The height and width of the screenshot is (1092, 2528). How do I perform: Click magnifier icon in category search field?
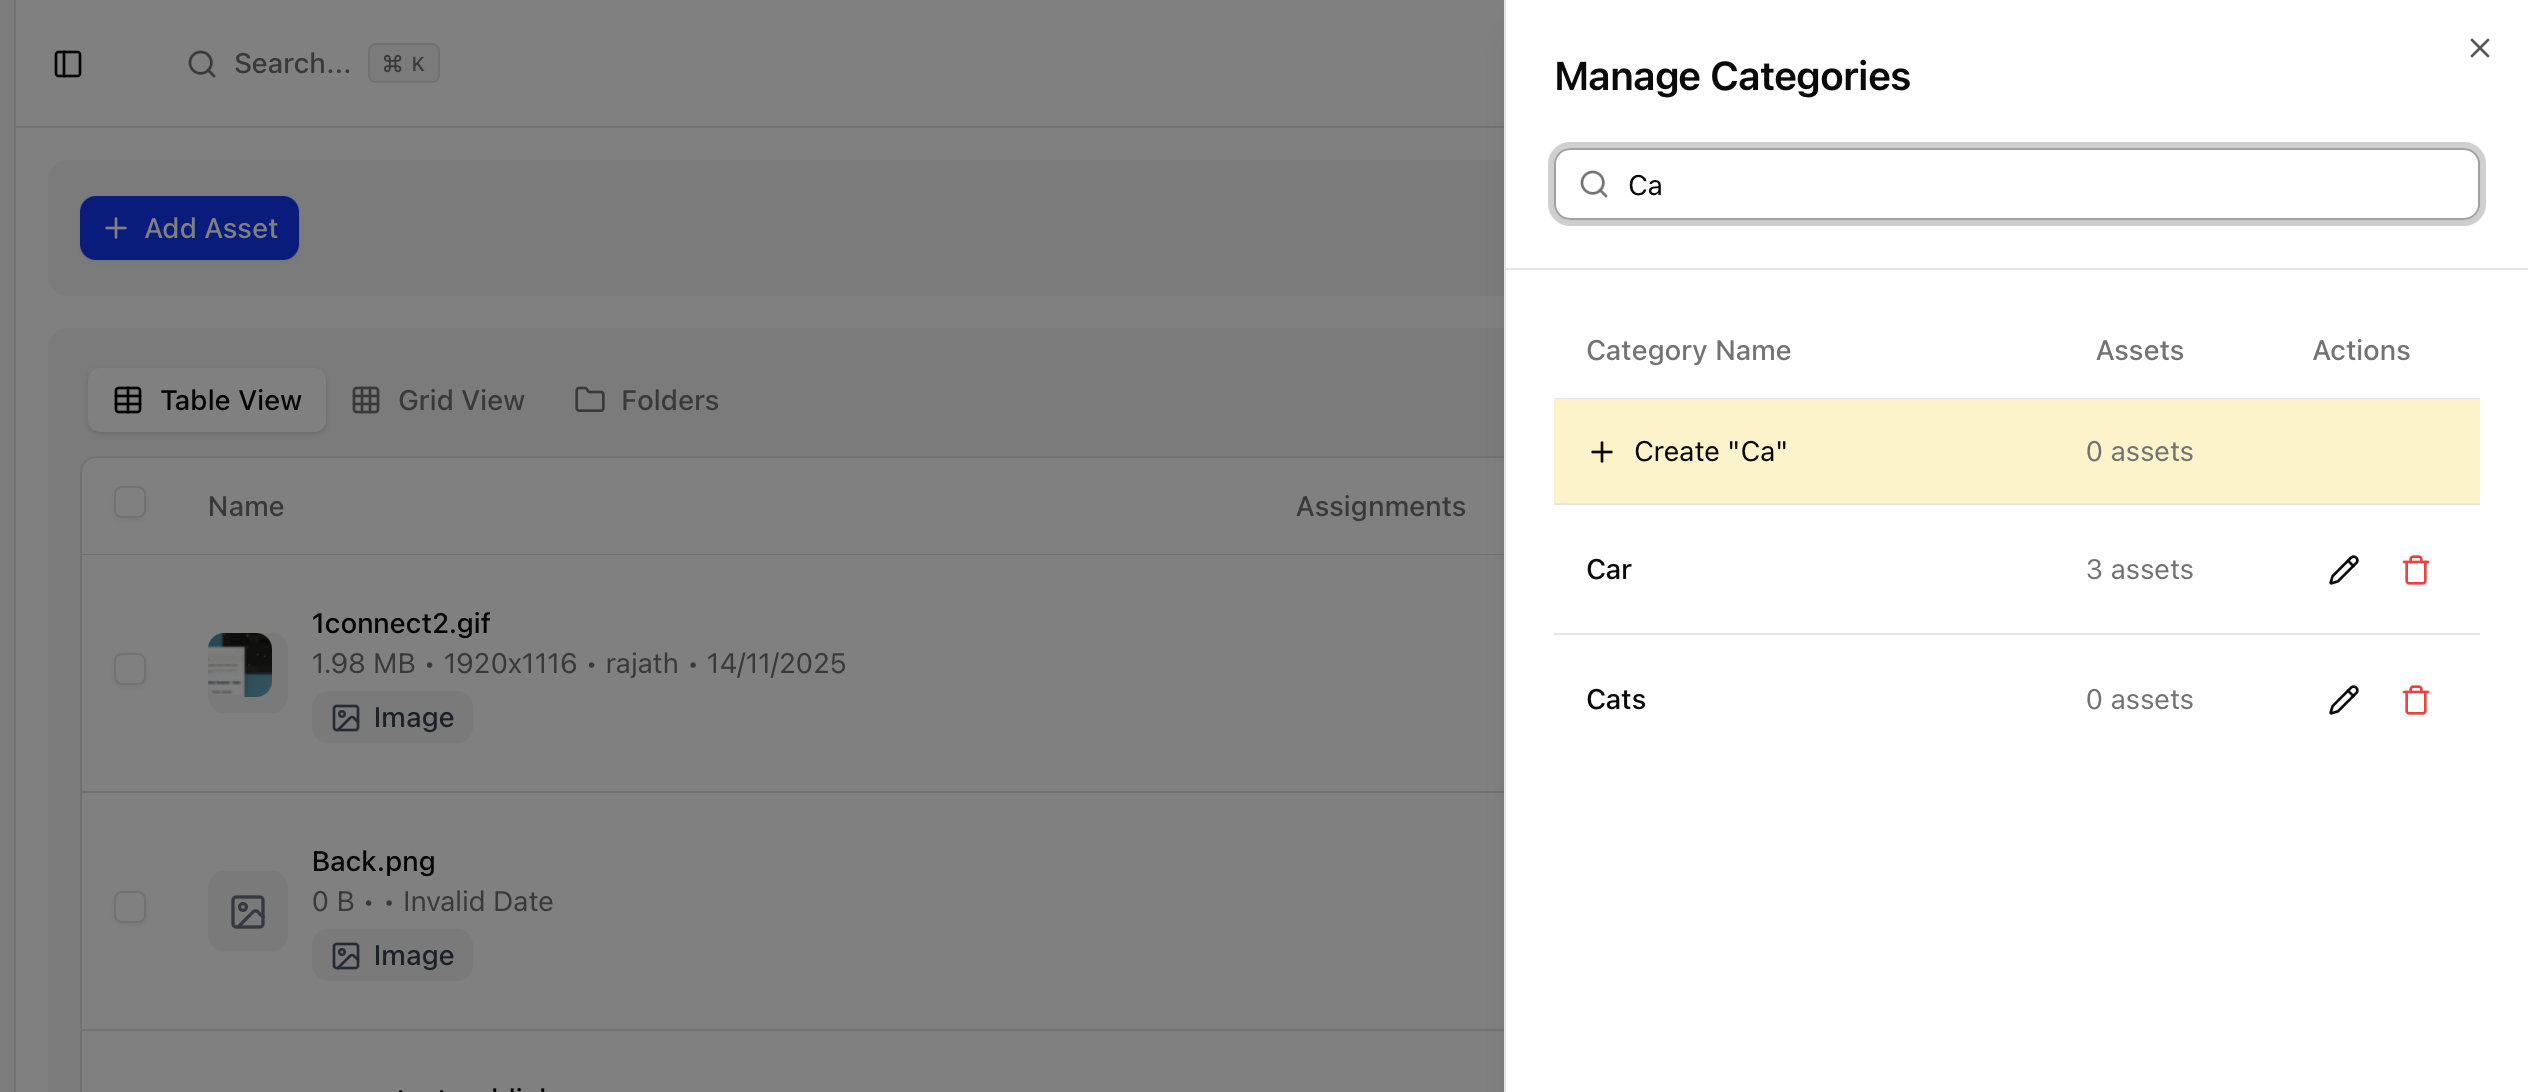coord(1594,184)
